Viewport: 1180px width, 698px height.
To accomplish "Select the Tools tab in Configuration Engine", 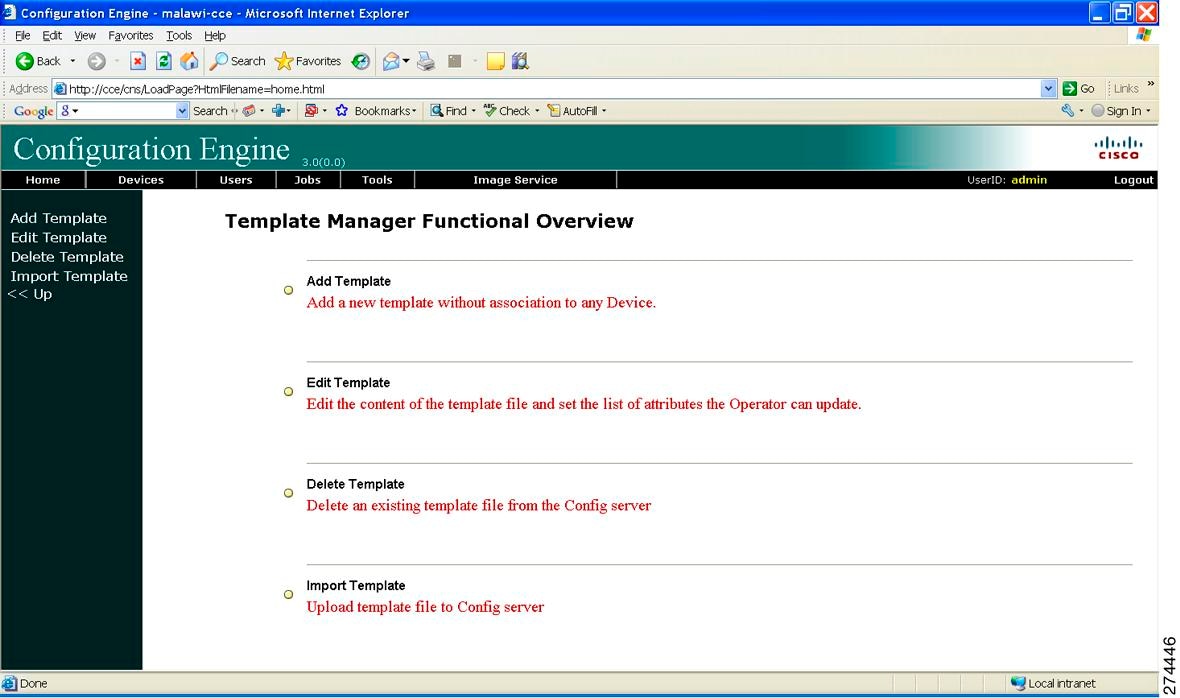I will click(x=377, y=180).
